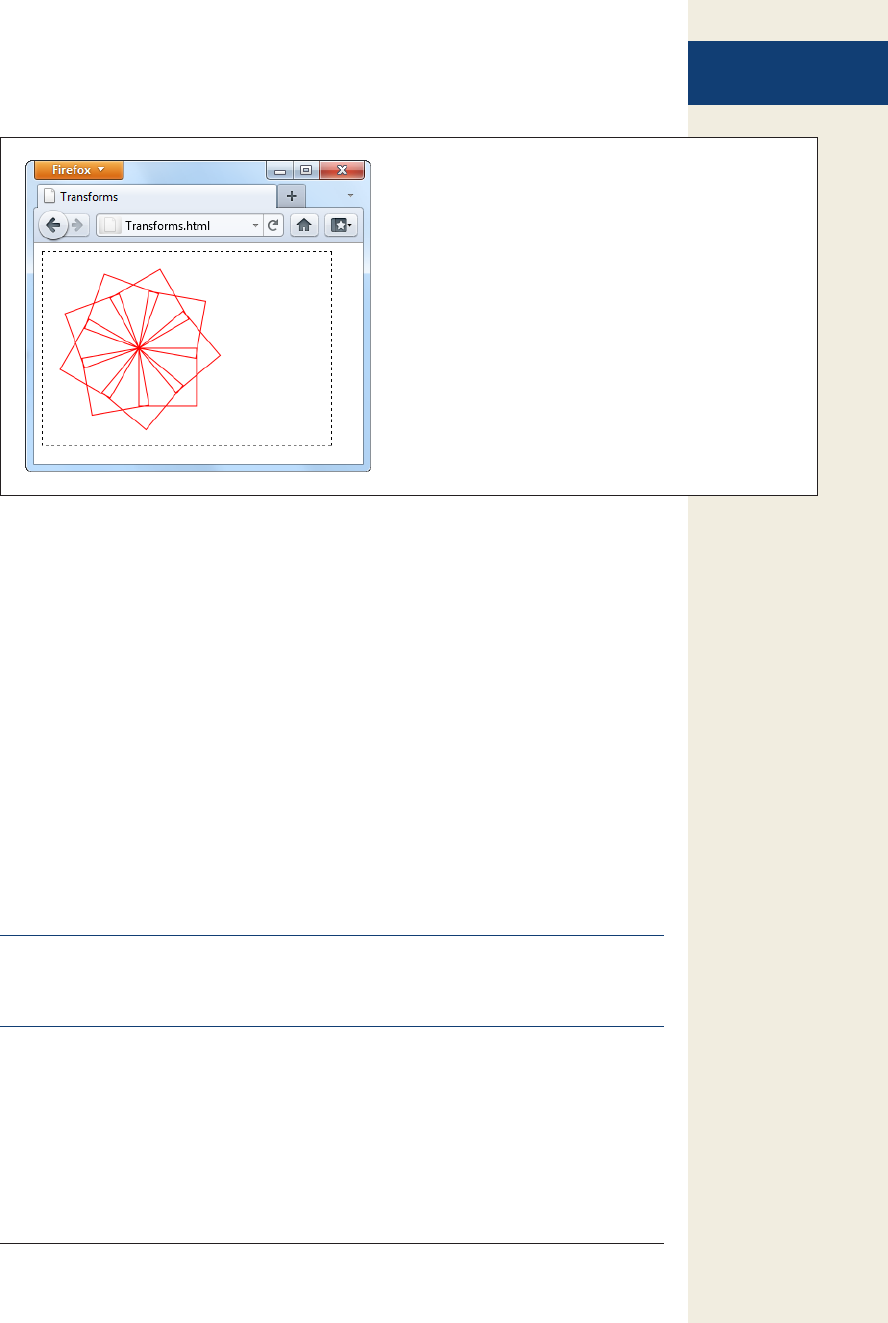
Task: Open a new tab with plus
Action: click(x=291, y=196)
